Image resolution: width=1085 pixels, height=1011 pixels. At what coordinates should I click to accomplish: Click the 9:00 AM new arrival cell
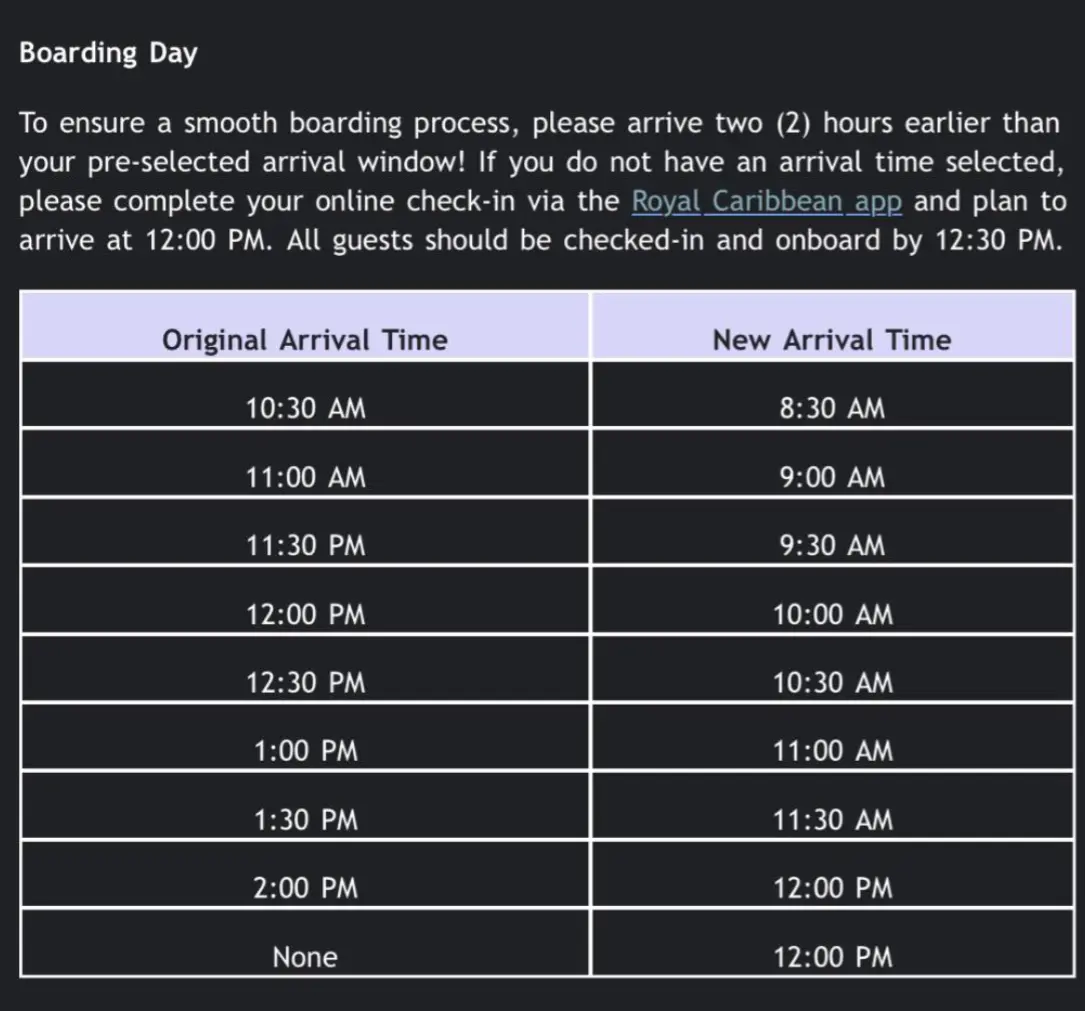[x=831, y=478]
